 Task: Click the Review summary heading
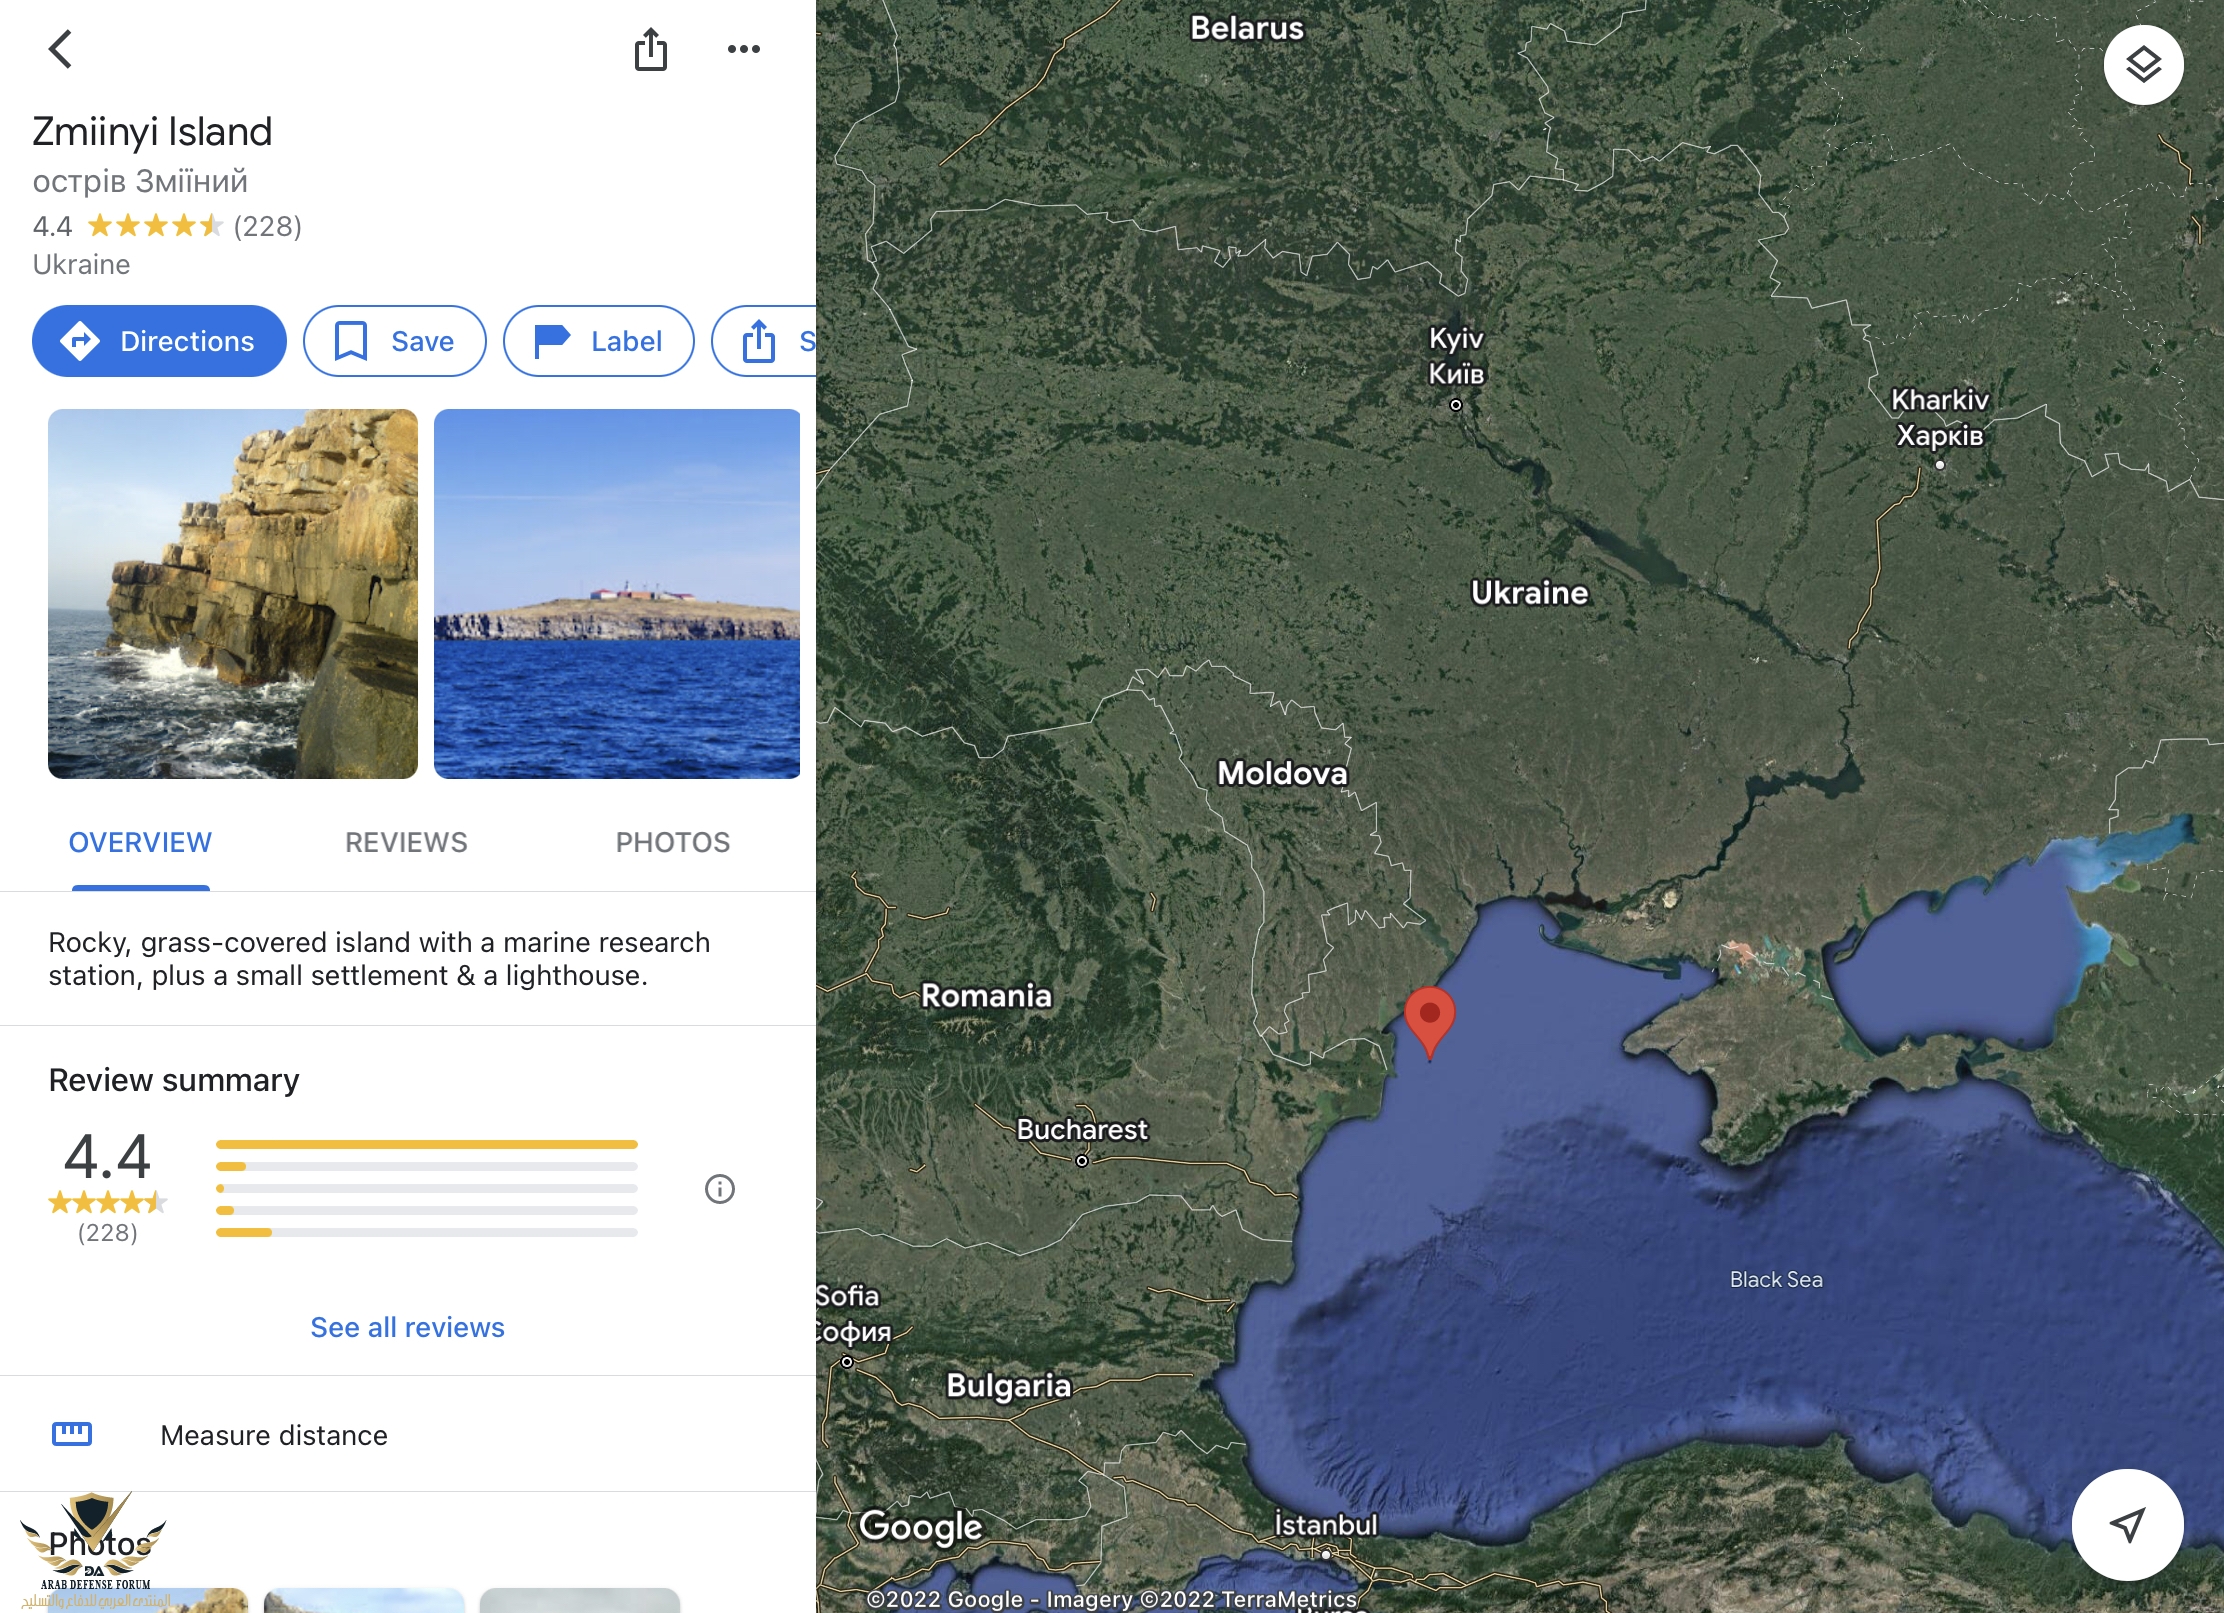(x=174, y=1080)
